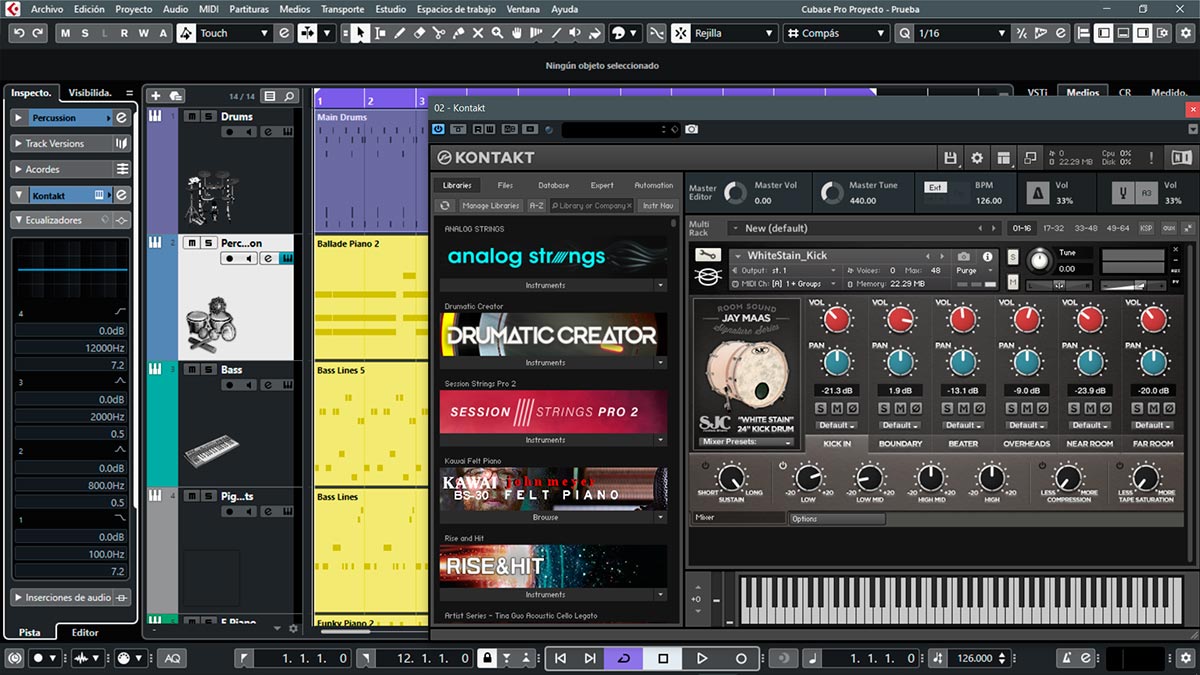Select the Split scissors tool

[439, 33]
